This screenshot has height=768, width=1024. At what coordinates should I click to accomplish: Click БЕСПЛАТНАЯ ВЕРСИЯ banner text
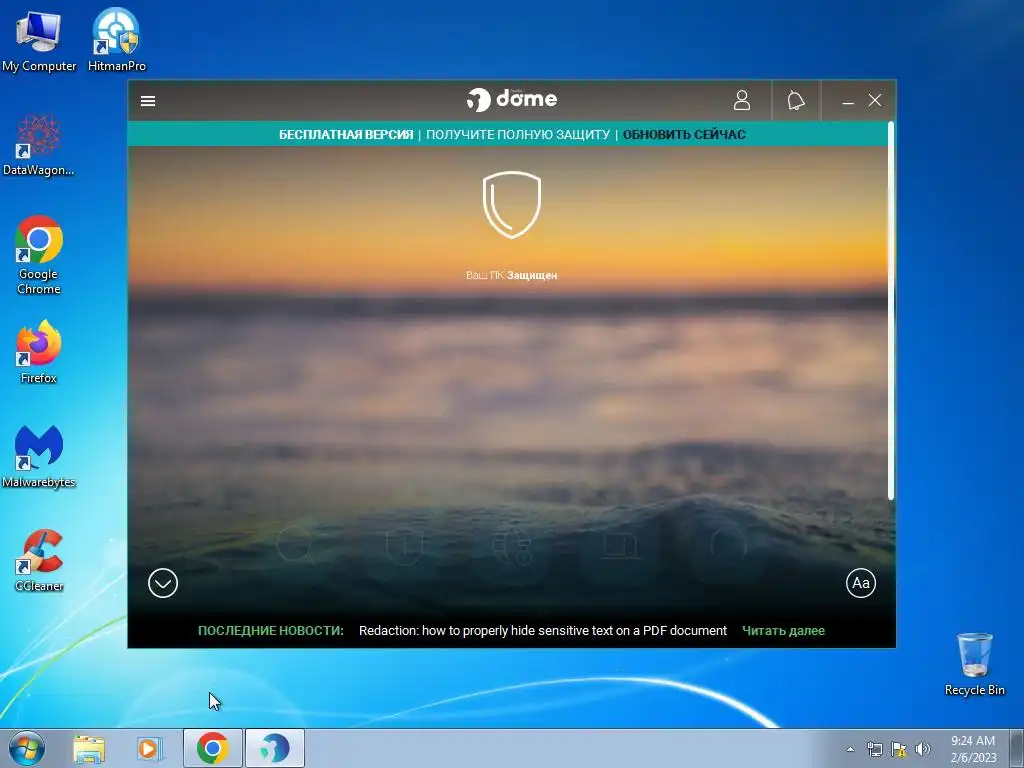coord(346,135)
